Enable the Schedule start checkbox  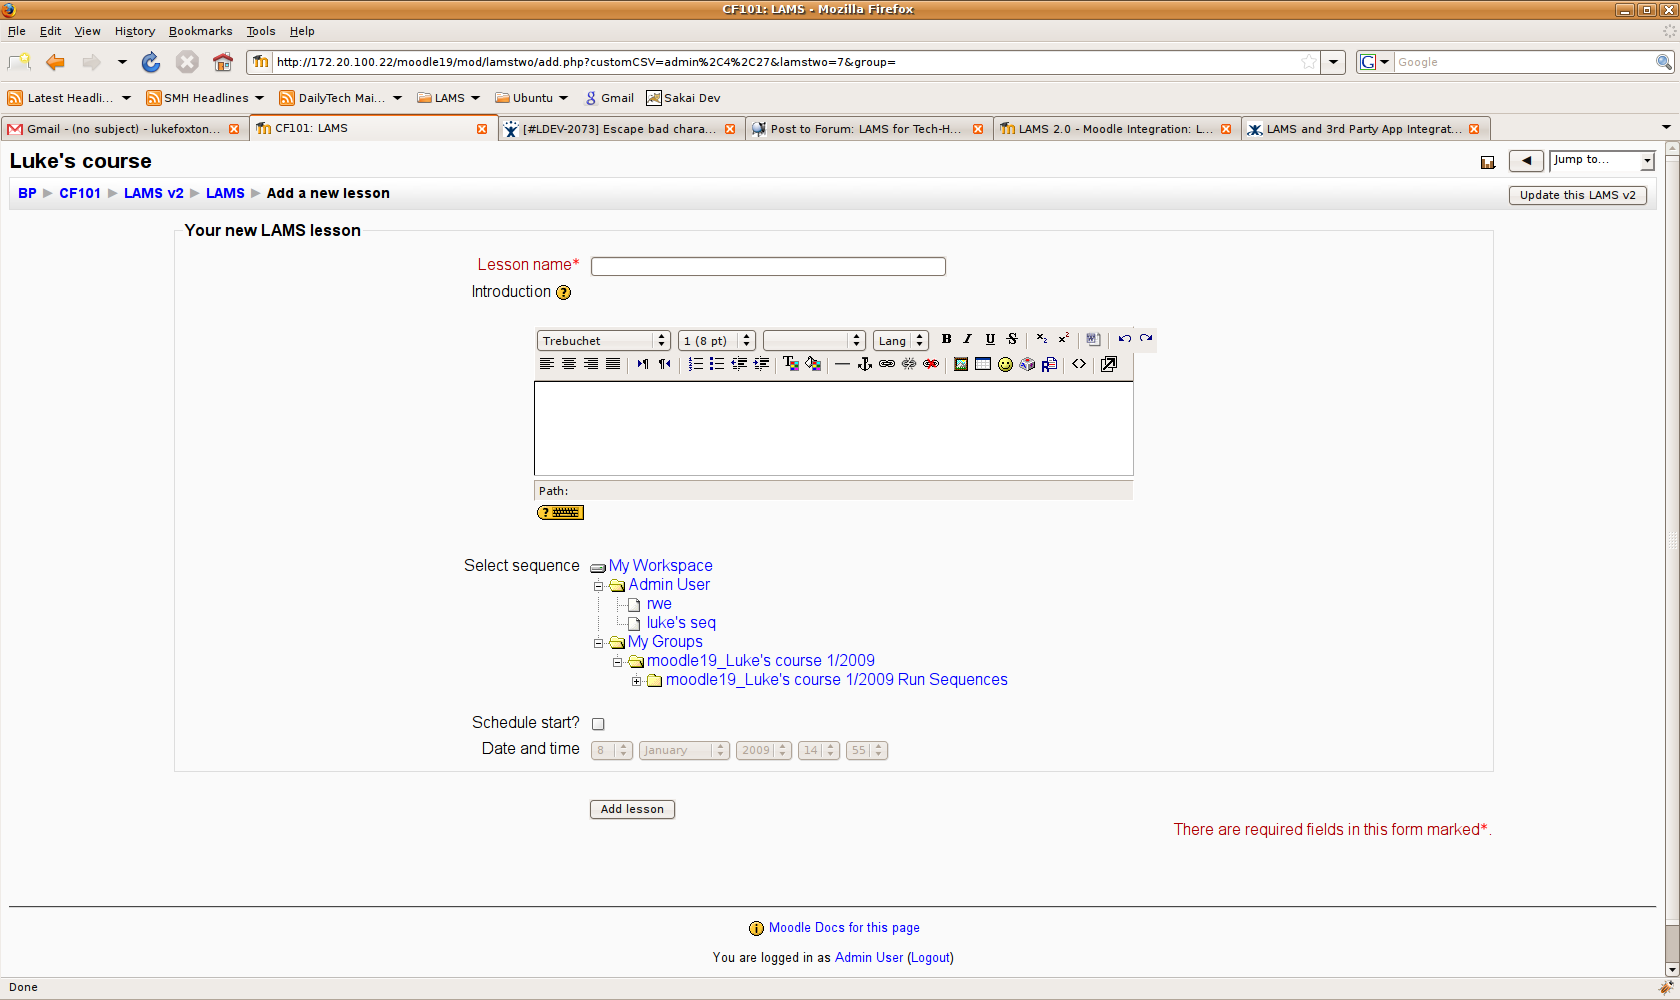click(x=598, y=724)
